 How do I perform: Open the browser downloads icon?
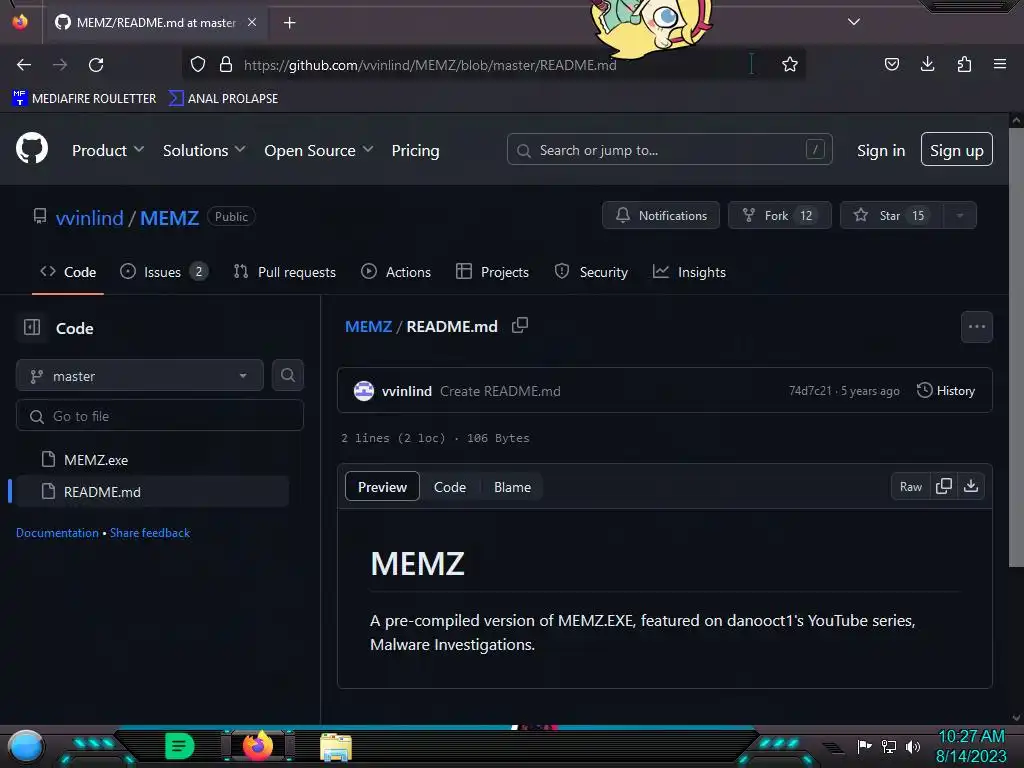pos(927,64)
